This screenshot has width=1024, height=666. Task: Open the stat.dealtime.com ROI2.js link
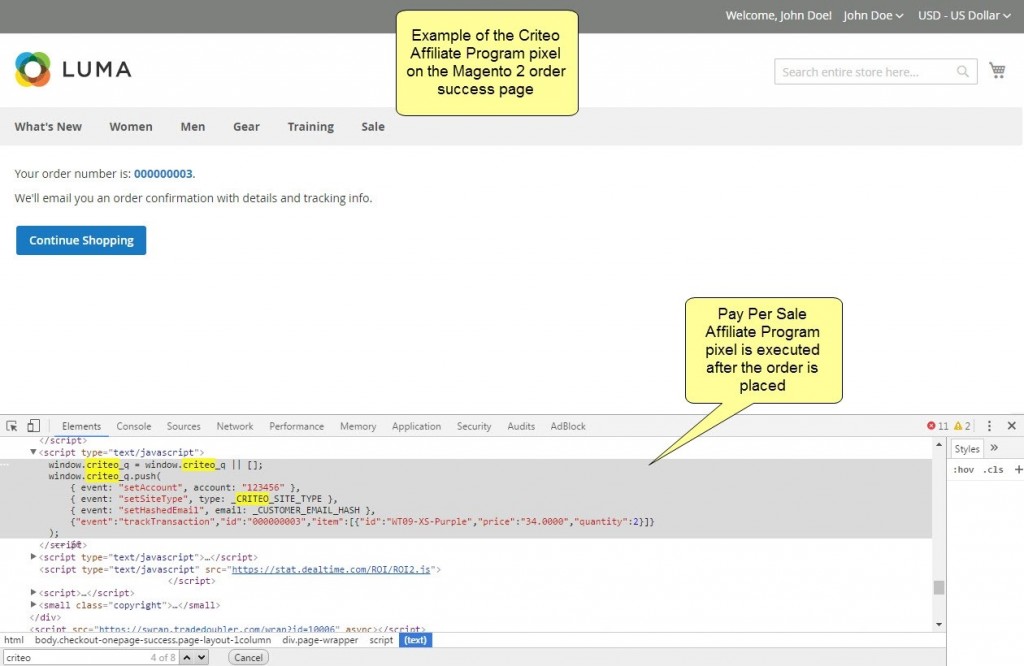coord(331,569)
